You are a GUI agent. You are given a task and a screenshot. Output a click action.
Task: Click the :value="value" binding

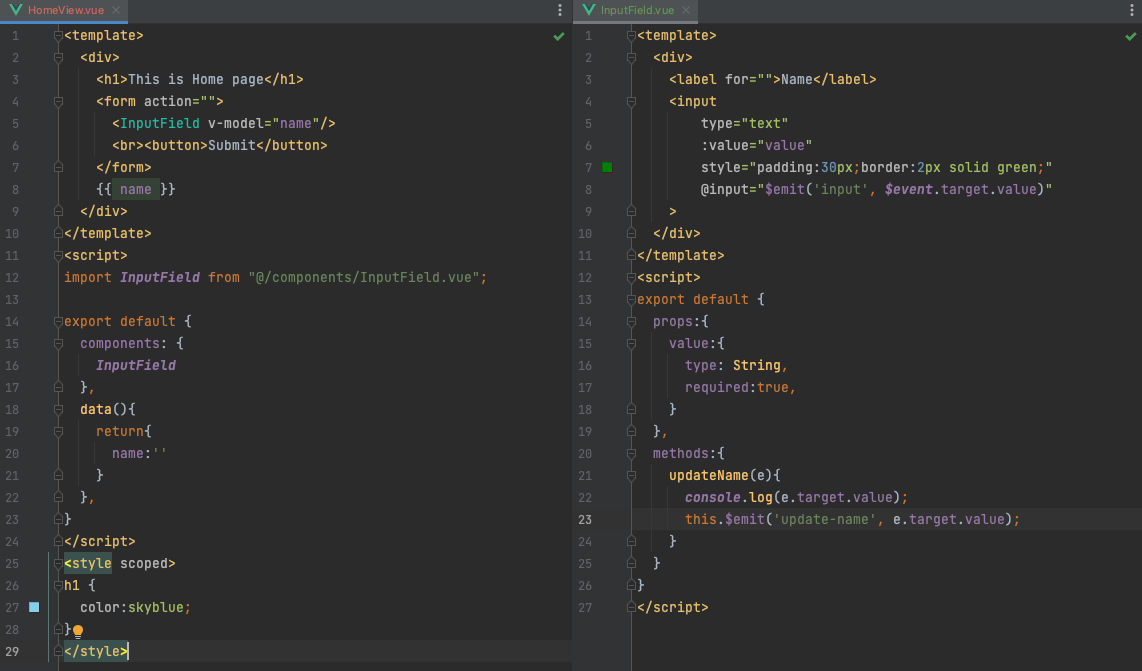756,146
